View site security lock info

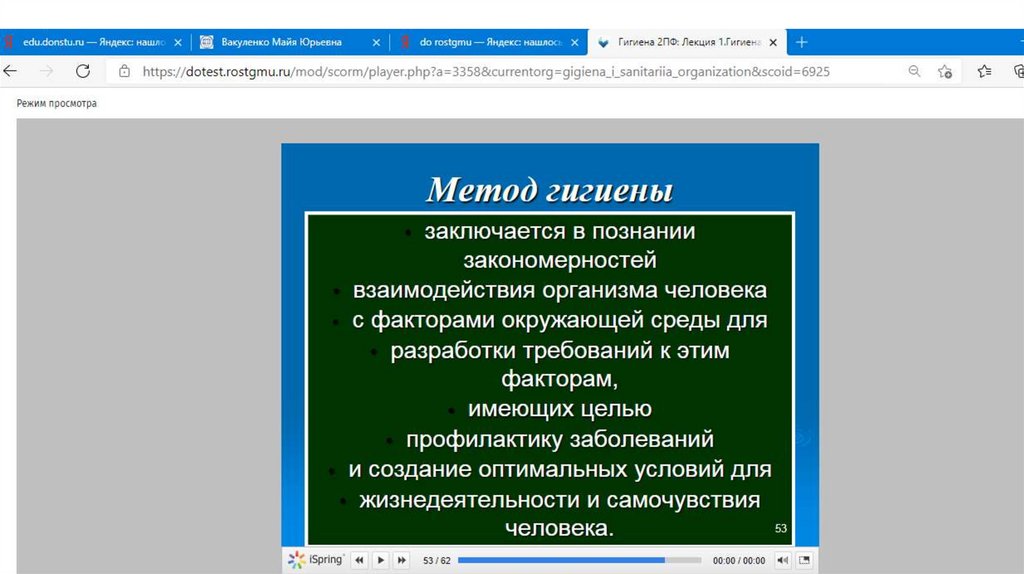tap(124, 71)
